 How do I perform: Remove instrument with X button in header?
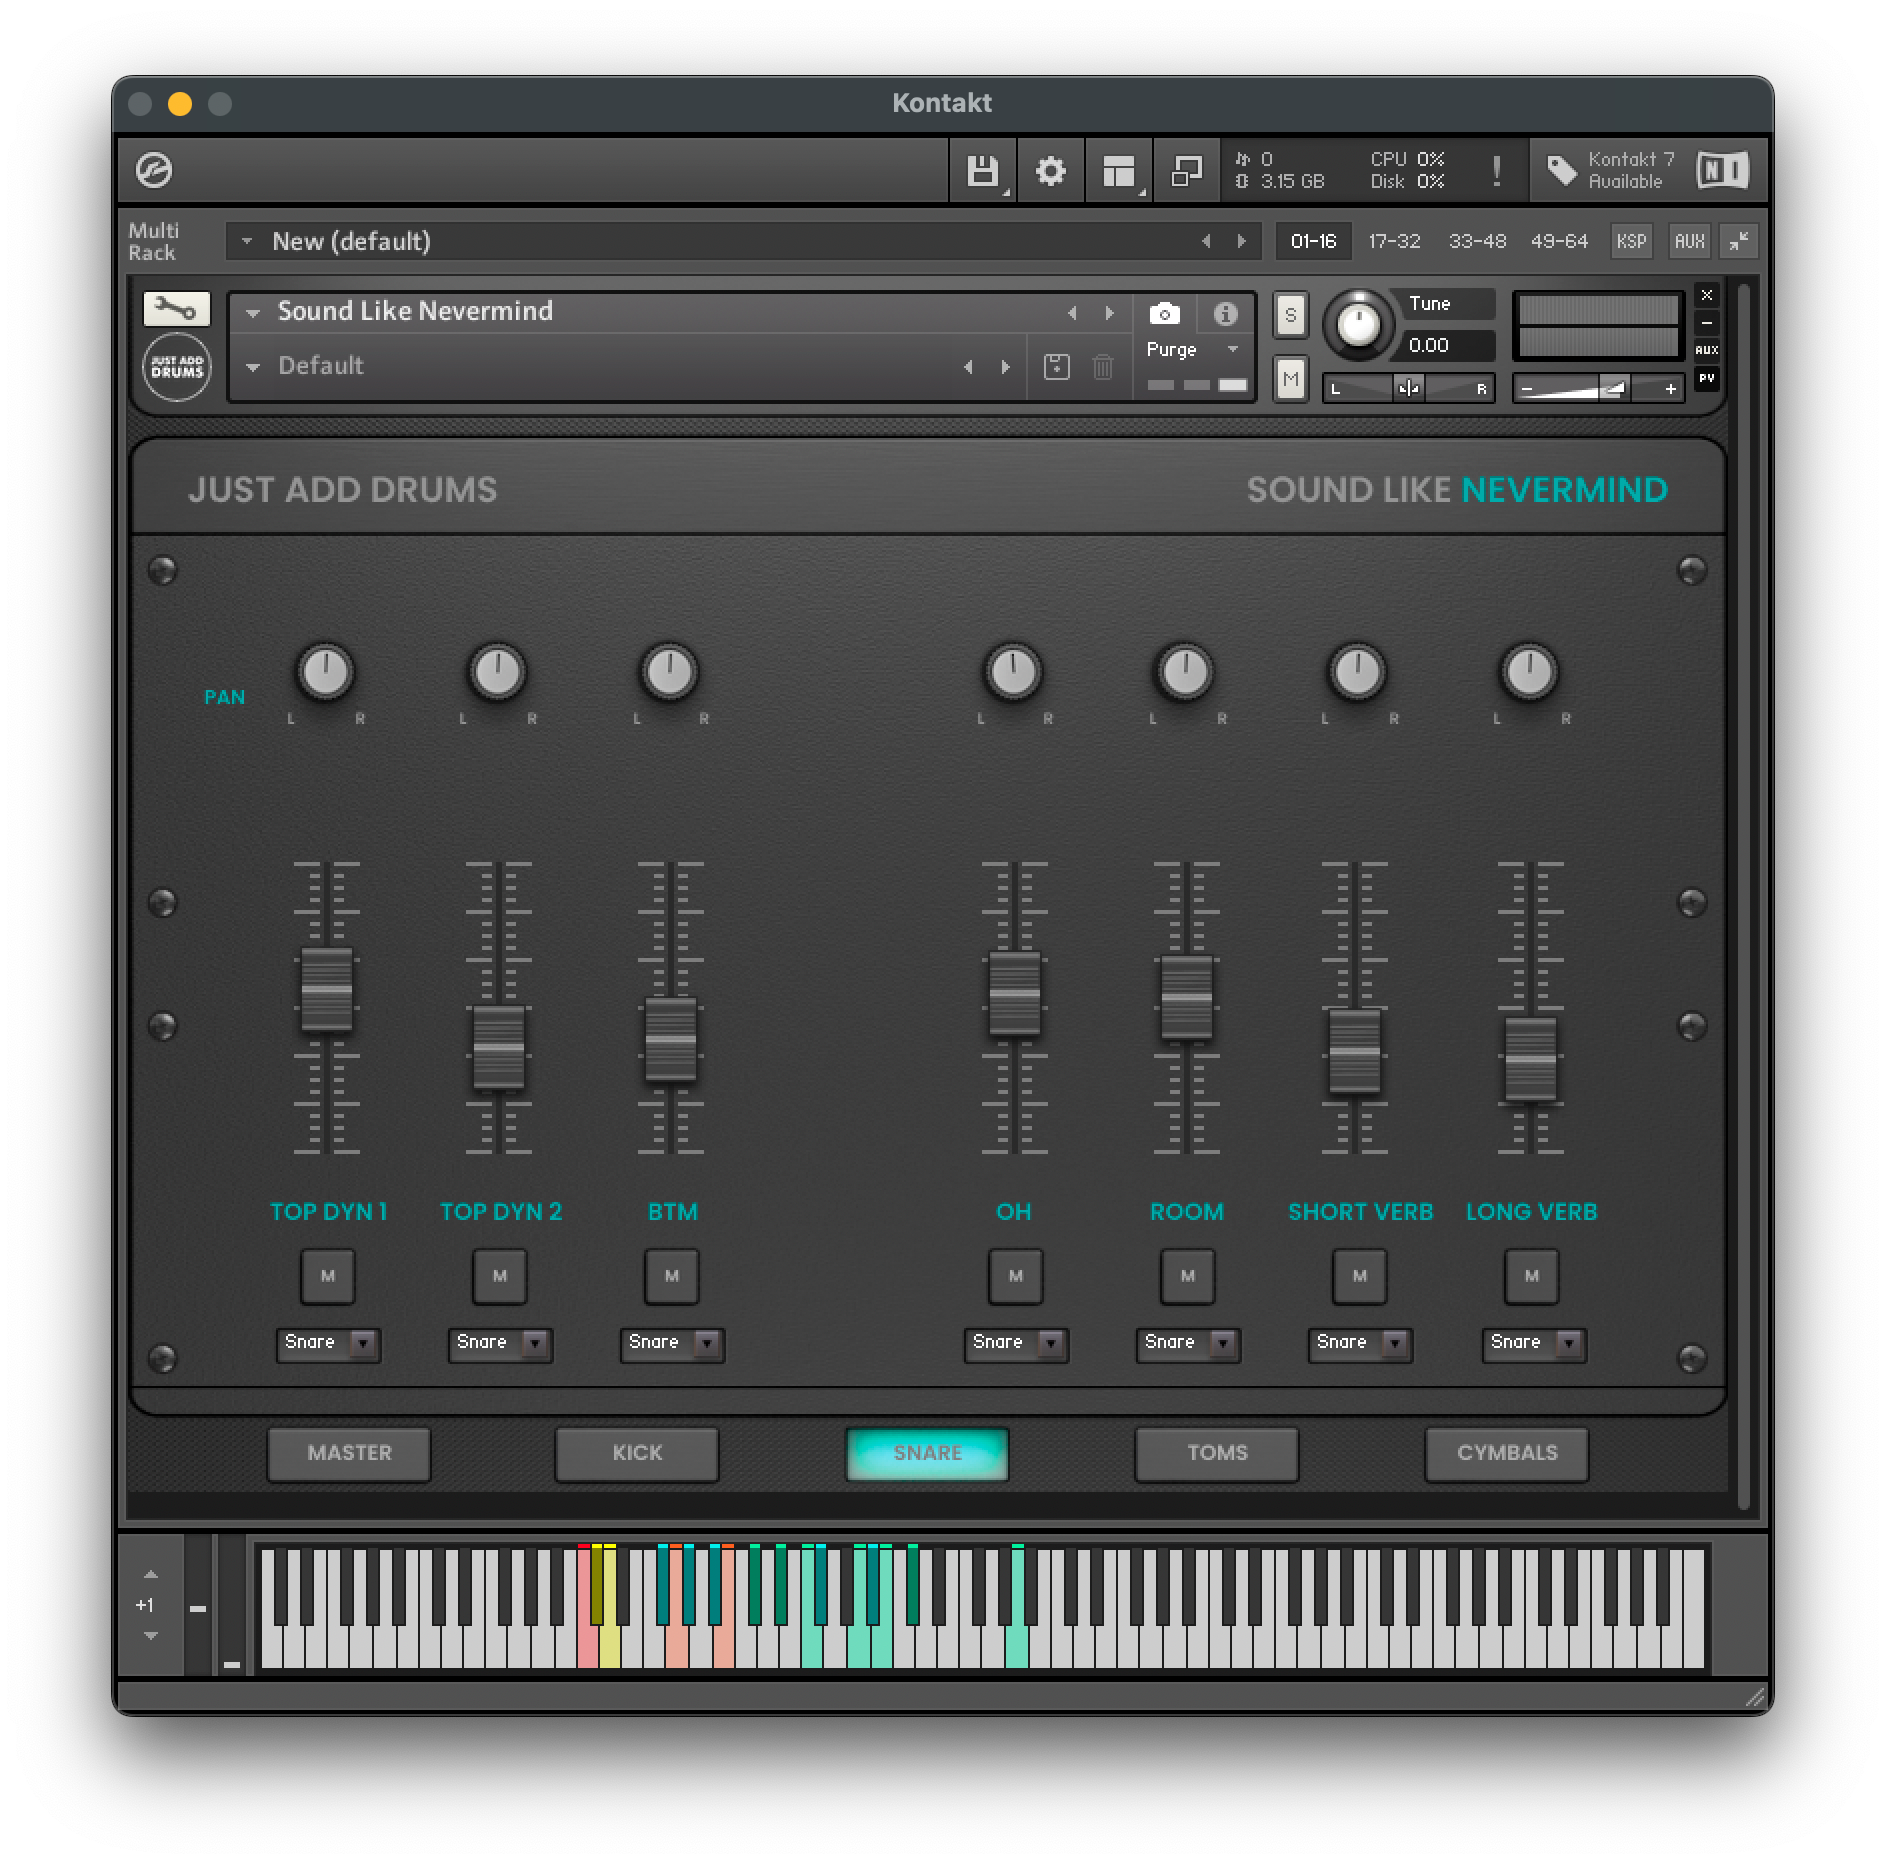[1707, 295]
